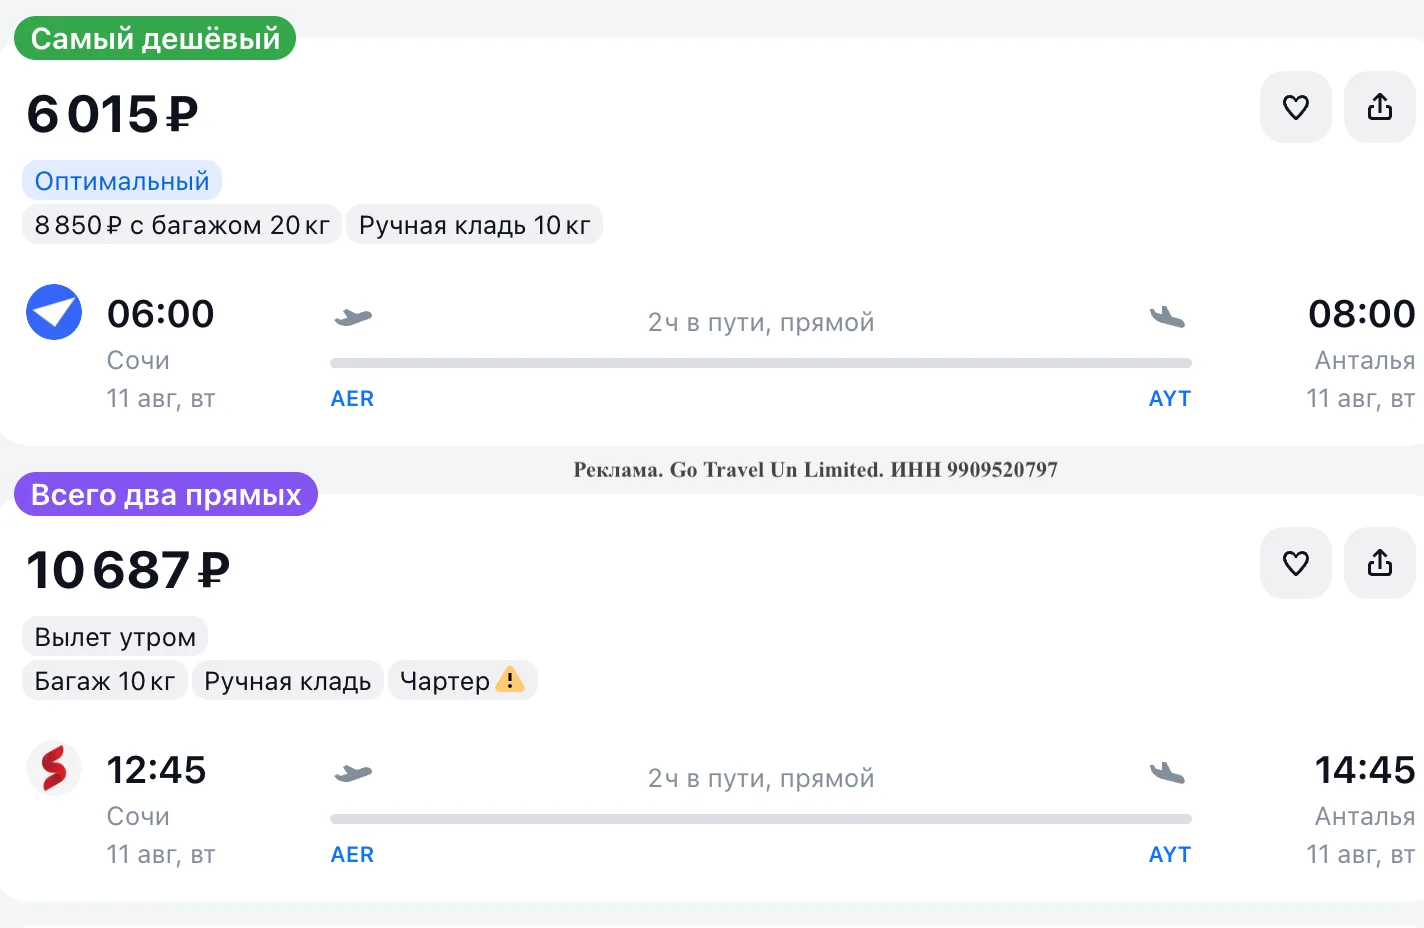Click the Вылет утром tag
Viewport: 1424px width, 928px height.
click(x=115, y=637)
